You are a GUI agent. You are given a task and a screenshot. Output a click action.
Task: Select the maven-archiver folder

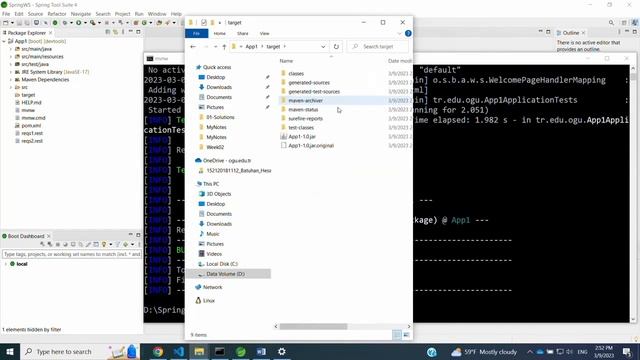[x=305, y=100]
